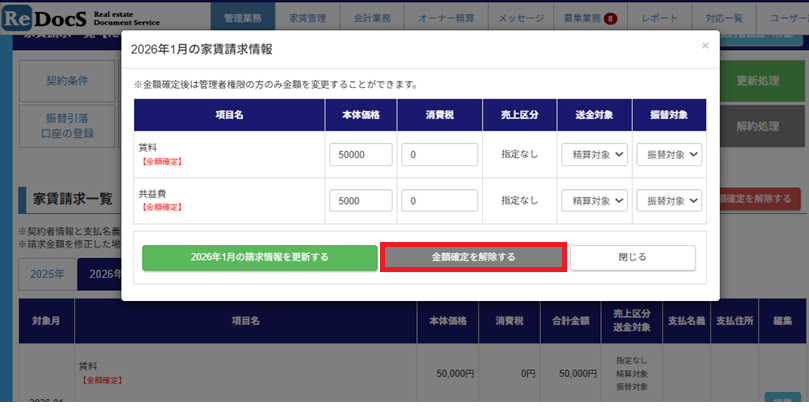Click the 対象月 header in the background table

pyautogui.click(x=46, y=321)
